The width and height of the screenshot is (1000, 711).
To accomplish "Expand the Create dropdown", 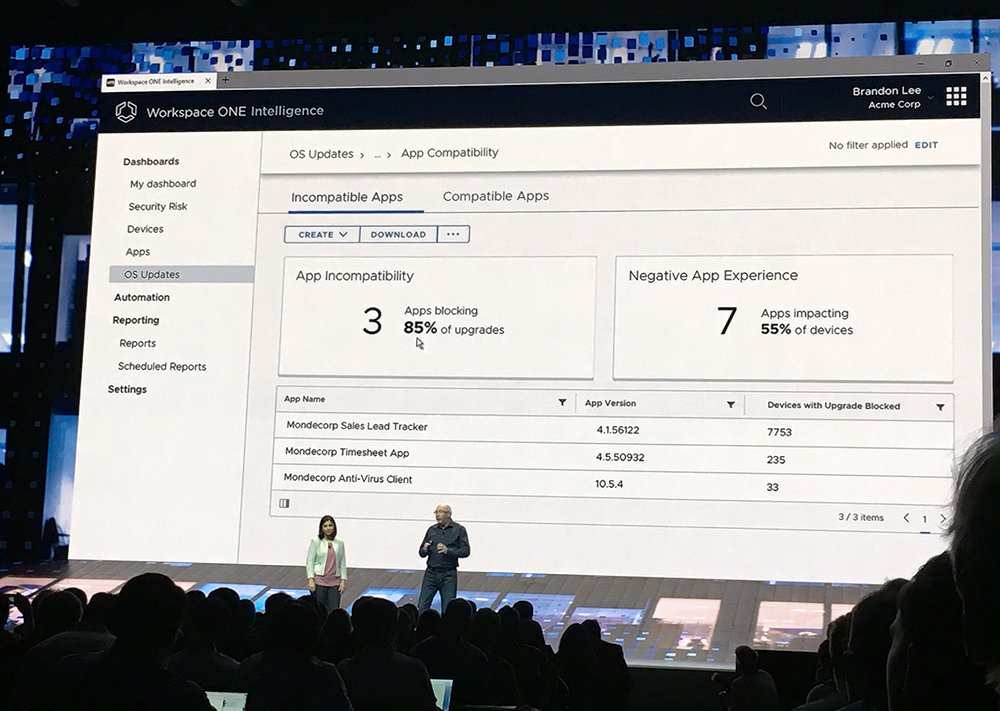I will pos(320,234).
